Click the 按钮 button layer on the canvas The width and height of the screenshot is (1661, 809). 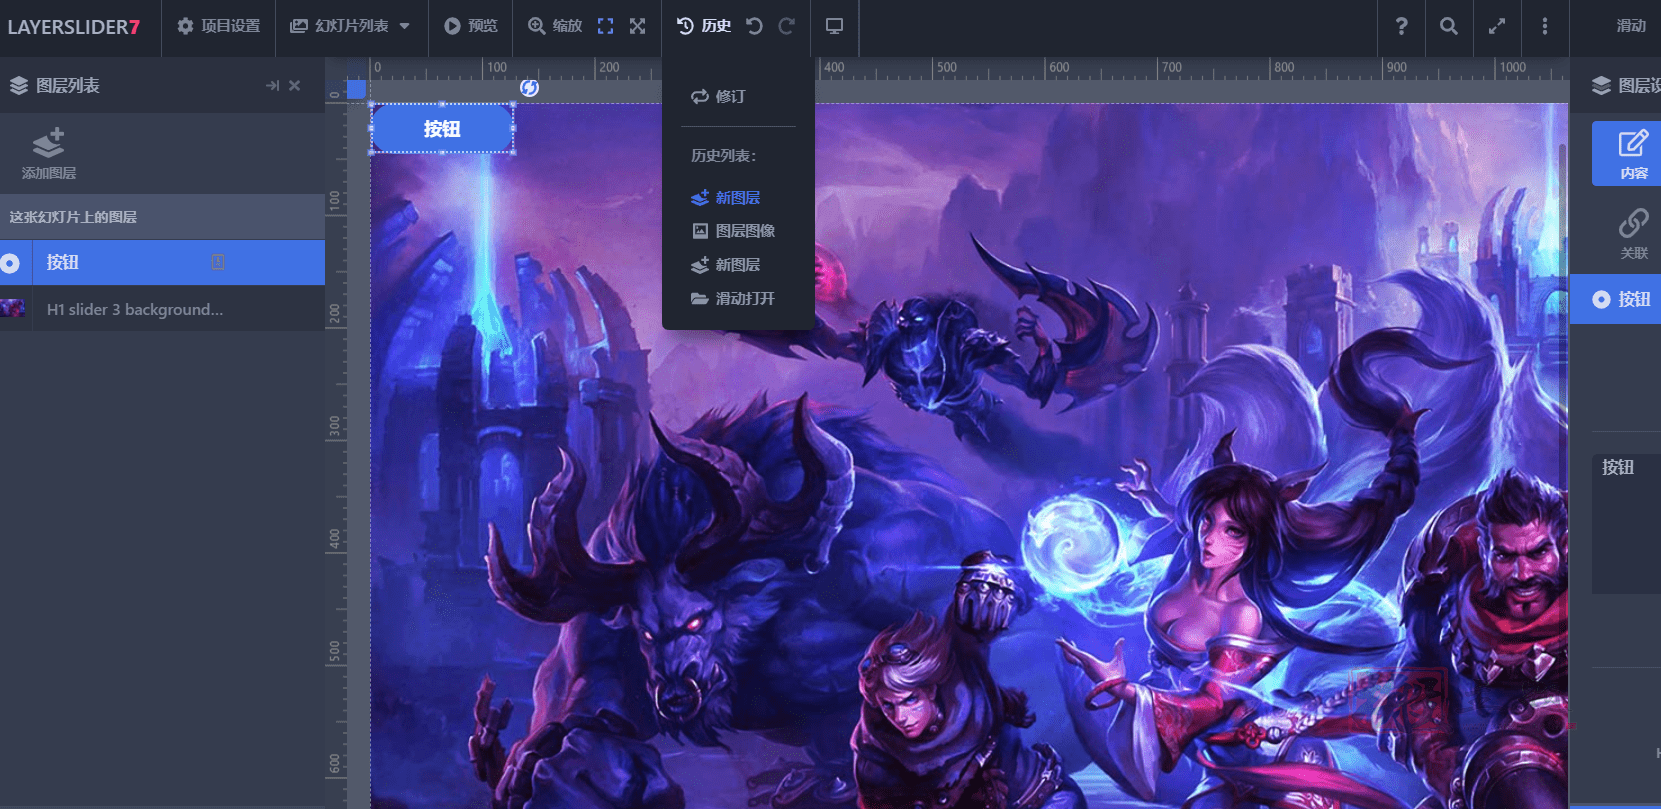coord(442,129)
